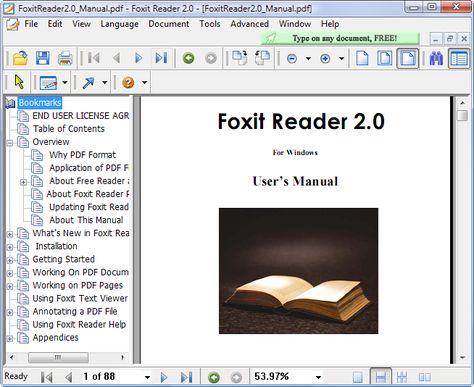Open Why PDF Format bookmark
The width and height of the screenshot is (474, 387).
pyautogui.click(x=82, y=155)
